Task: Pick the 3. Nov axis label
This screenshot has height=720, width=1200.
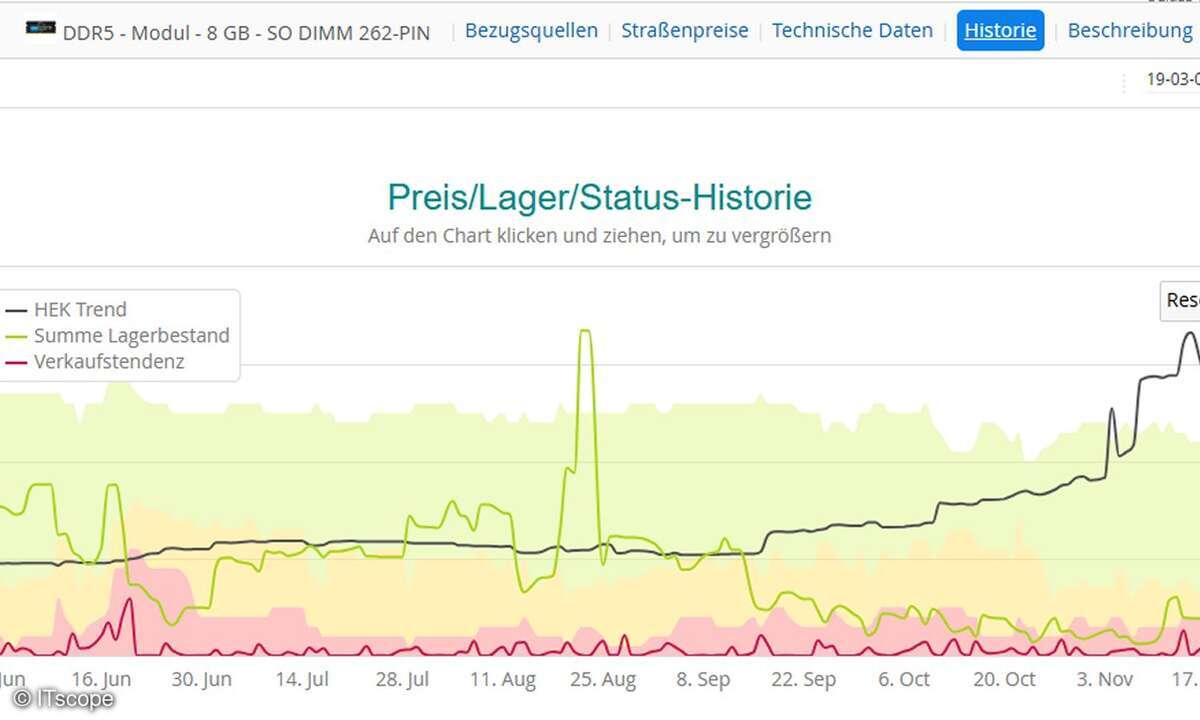Action: click(1104, 680)
